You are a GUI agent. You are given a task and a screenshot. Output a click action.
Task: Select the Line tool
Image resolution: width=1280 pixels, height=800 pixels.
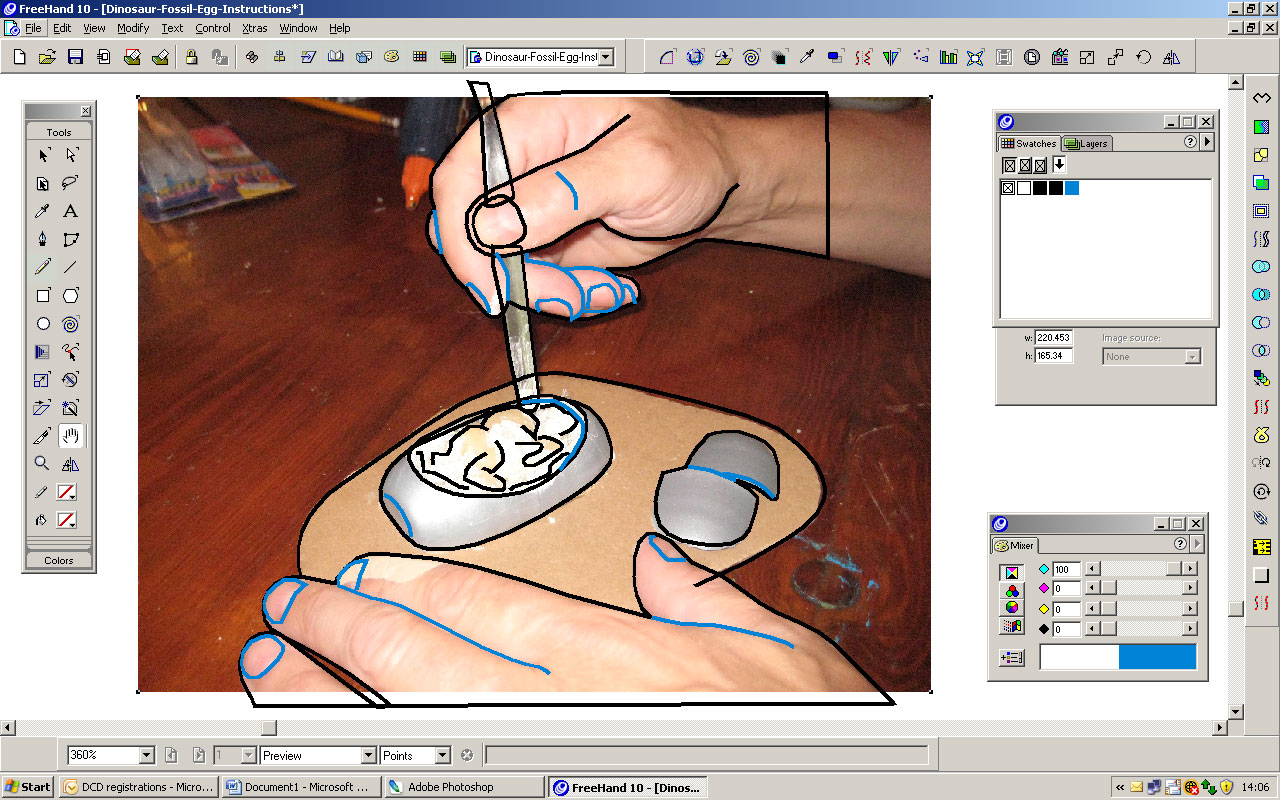coord(71,267)
